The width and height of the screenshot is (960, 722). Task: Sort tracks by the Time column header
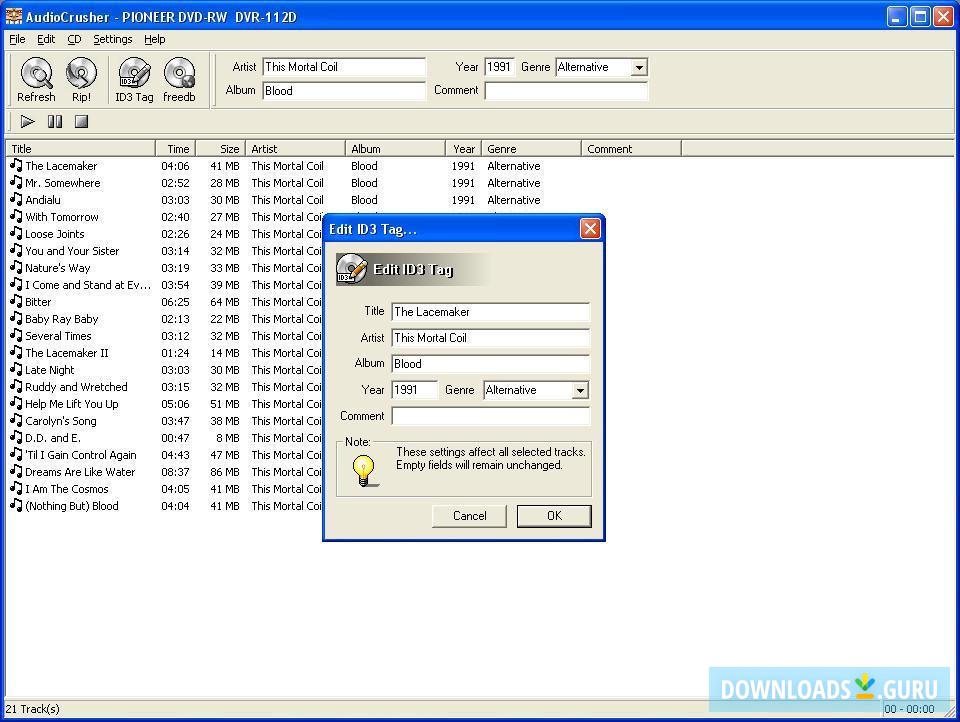point(177,149)
